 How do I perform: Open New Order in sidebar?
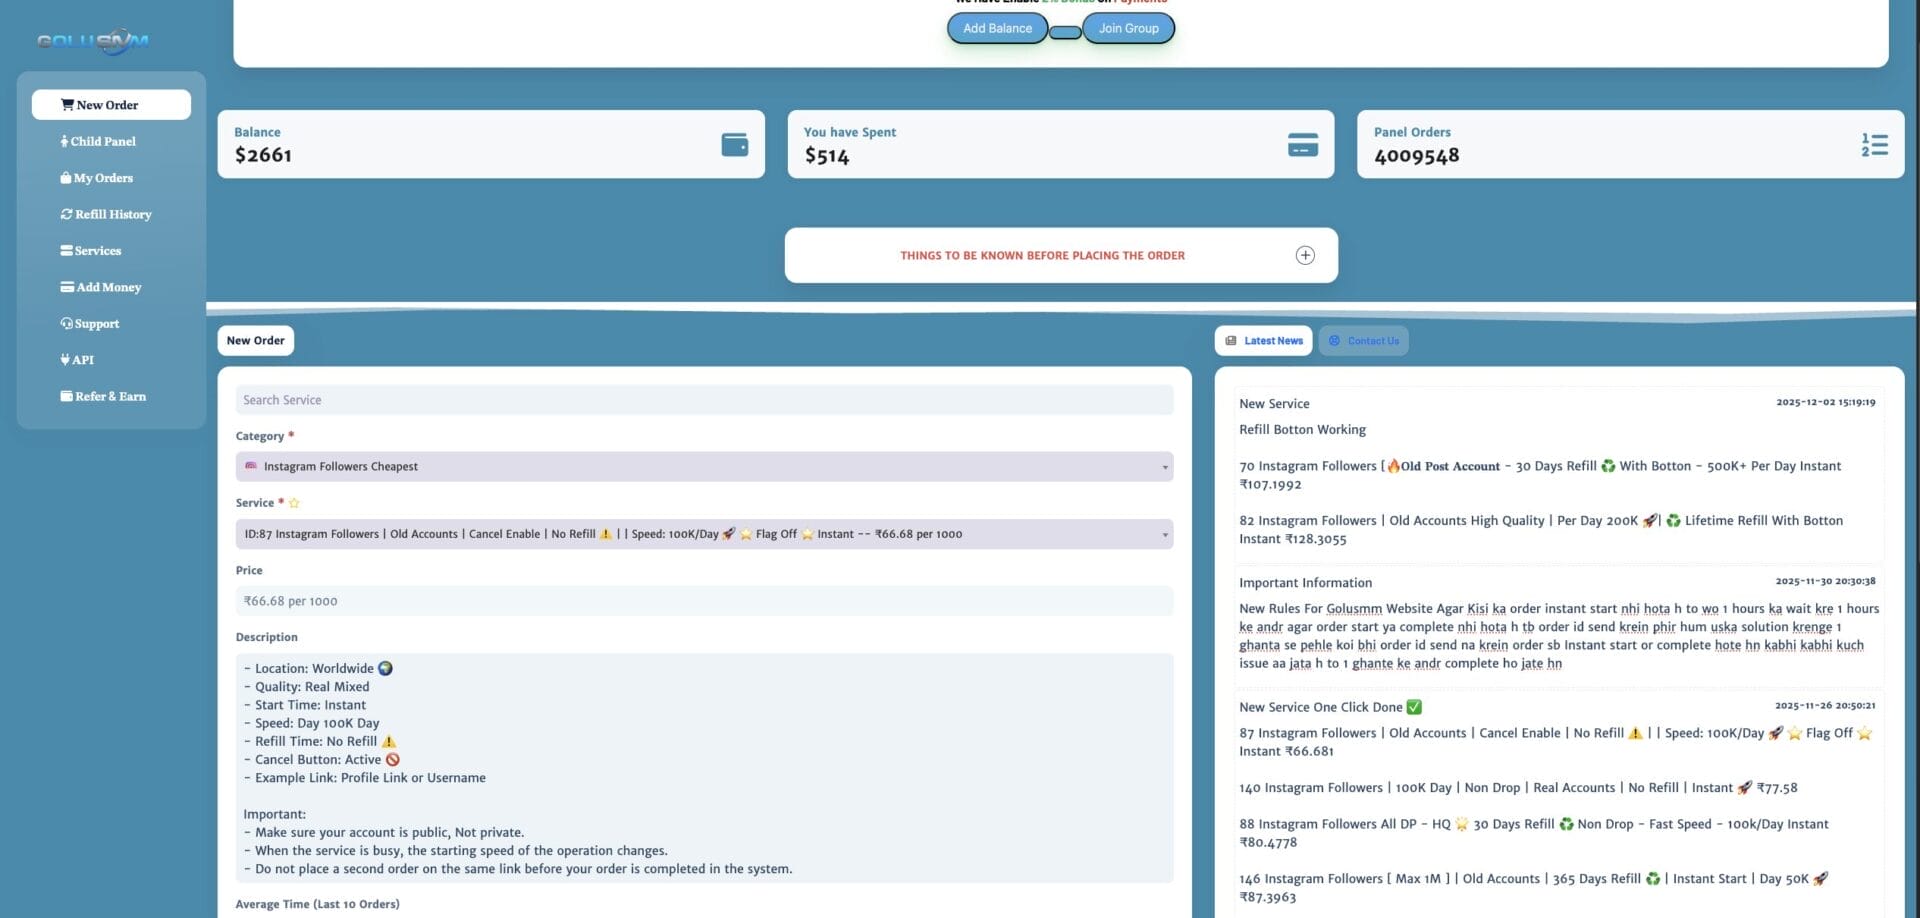[x=111, y=105]
